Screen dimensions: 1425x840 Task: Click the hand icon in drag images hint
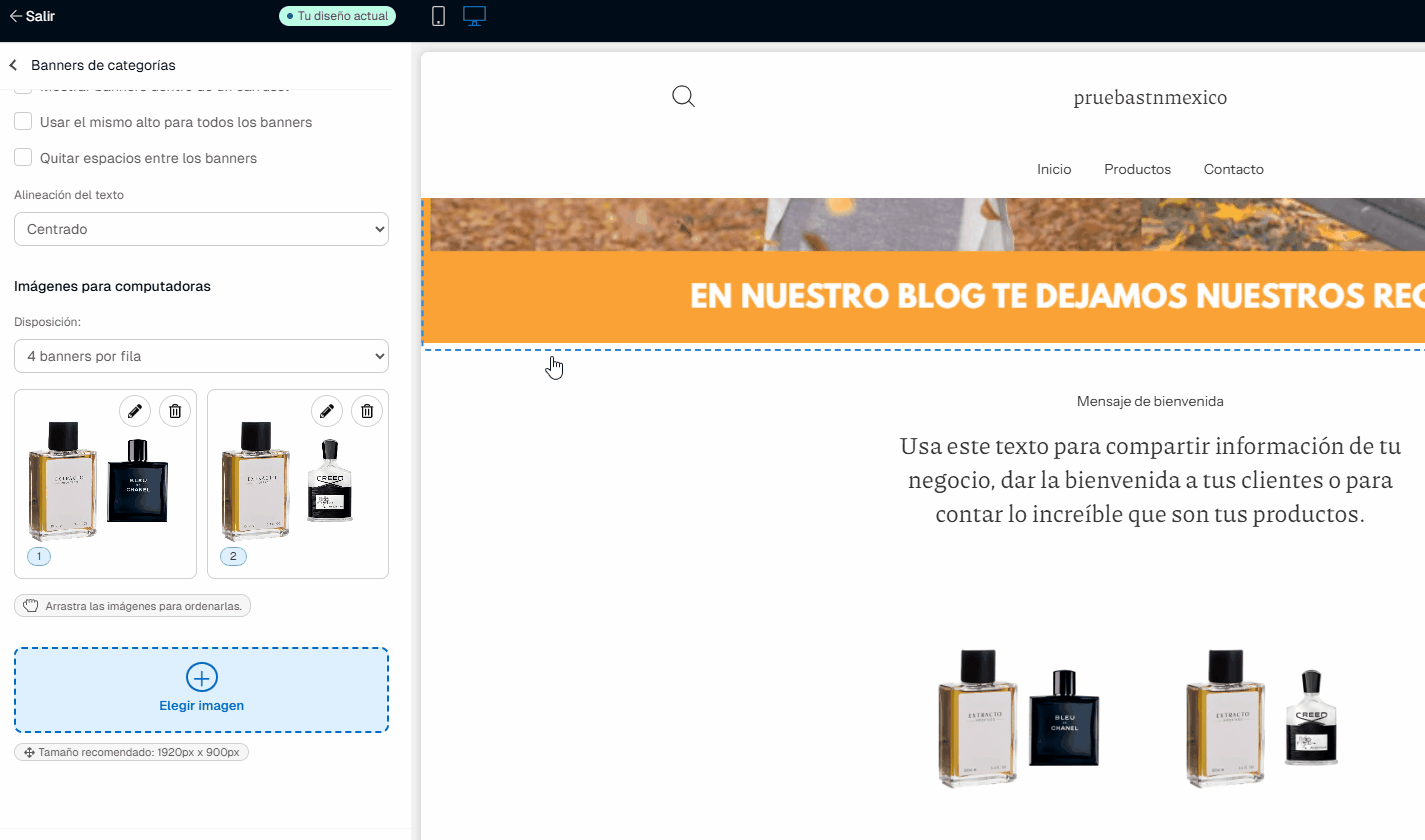tap(30, 605)
